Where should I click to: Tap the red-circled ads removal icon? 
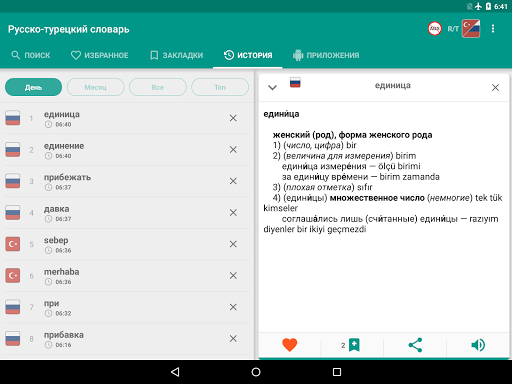tap(434, 29)
